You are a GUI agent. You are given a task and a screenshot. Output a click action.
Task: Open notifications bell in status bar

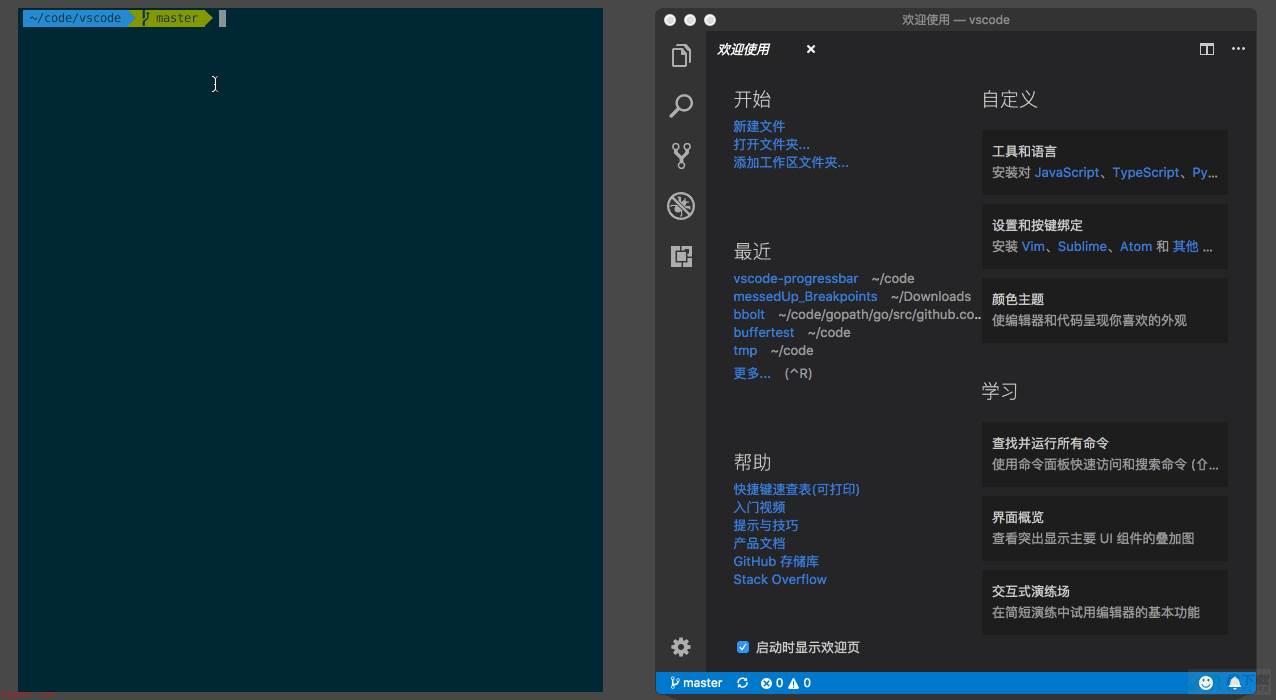tap(1235, 683)
